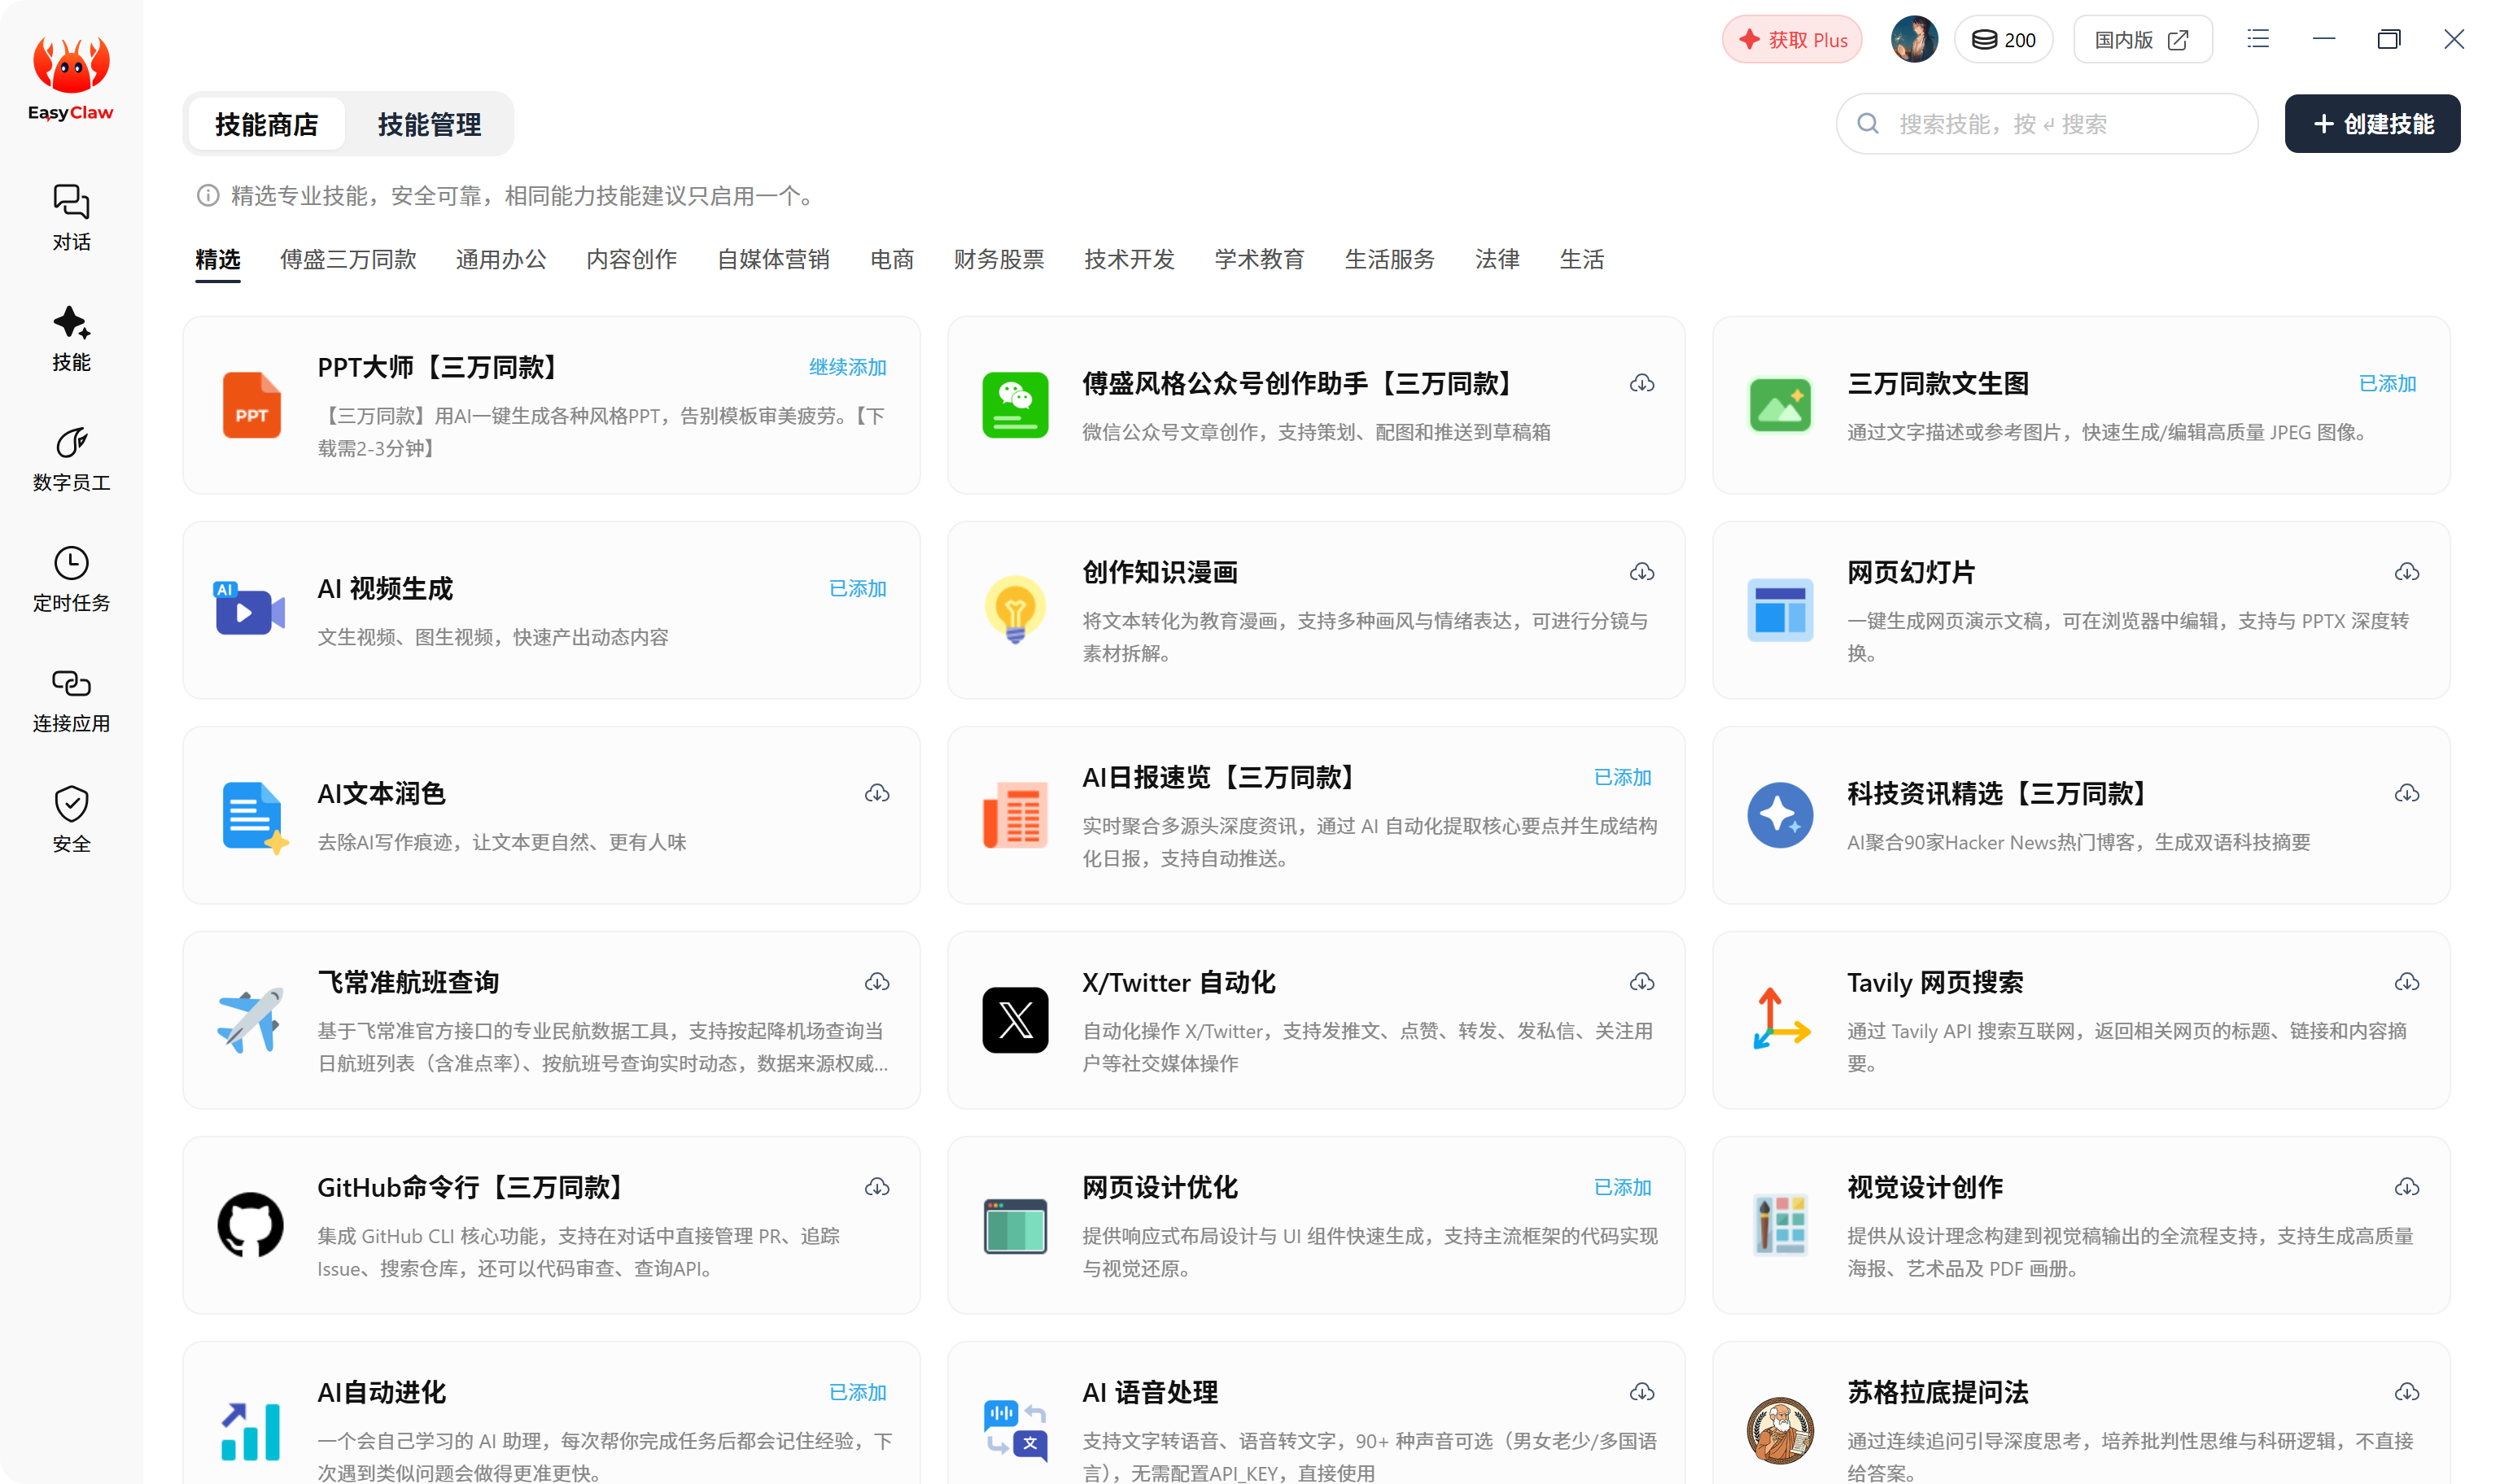The width and height of the screenshot is (2500, 1484).
Task: Click 已添加 on 网页设计优化 card
Action: [1621, 1187]
